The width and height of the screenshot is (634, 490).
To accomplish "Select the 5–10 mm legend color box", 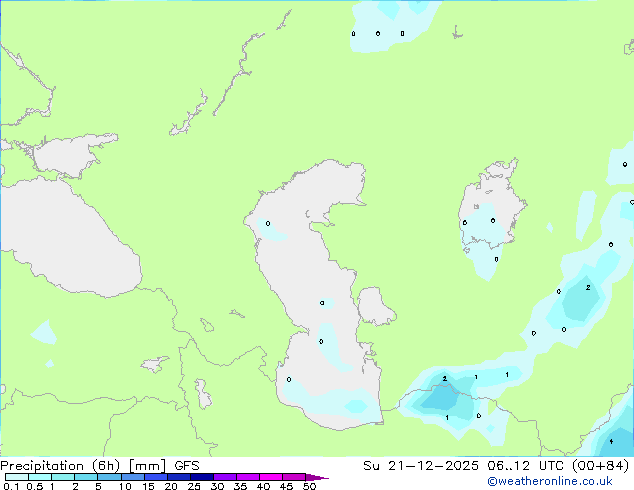I will click(109, 477).
